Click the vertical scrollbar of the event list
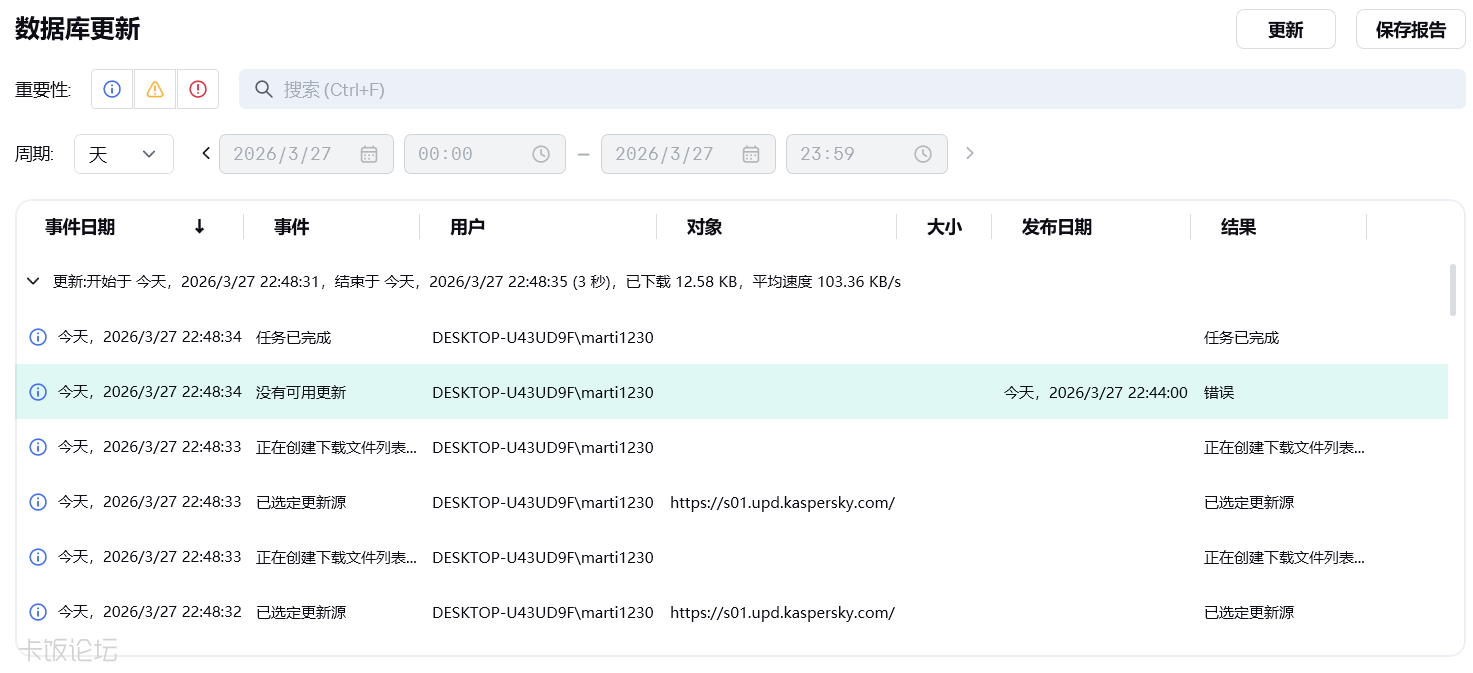The image size is (1473, 673). (1453, 290)
